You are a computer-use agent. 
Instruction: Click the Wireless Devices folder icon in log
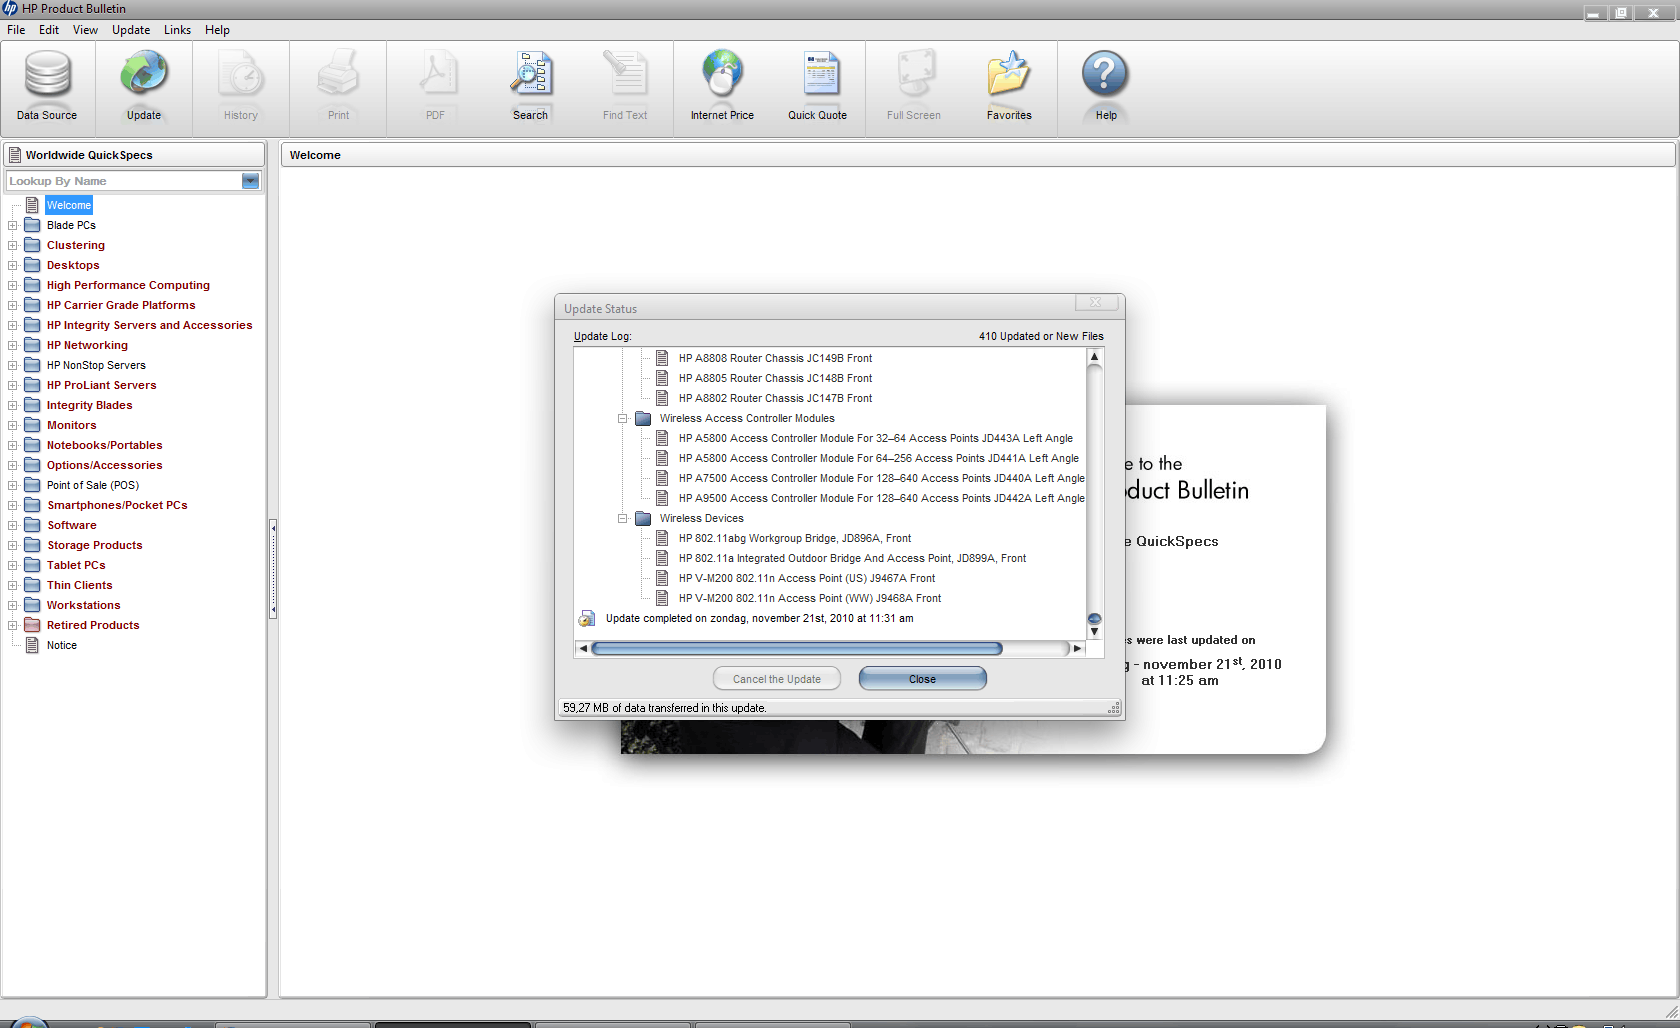point(643,518)
